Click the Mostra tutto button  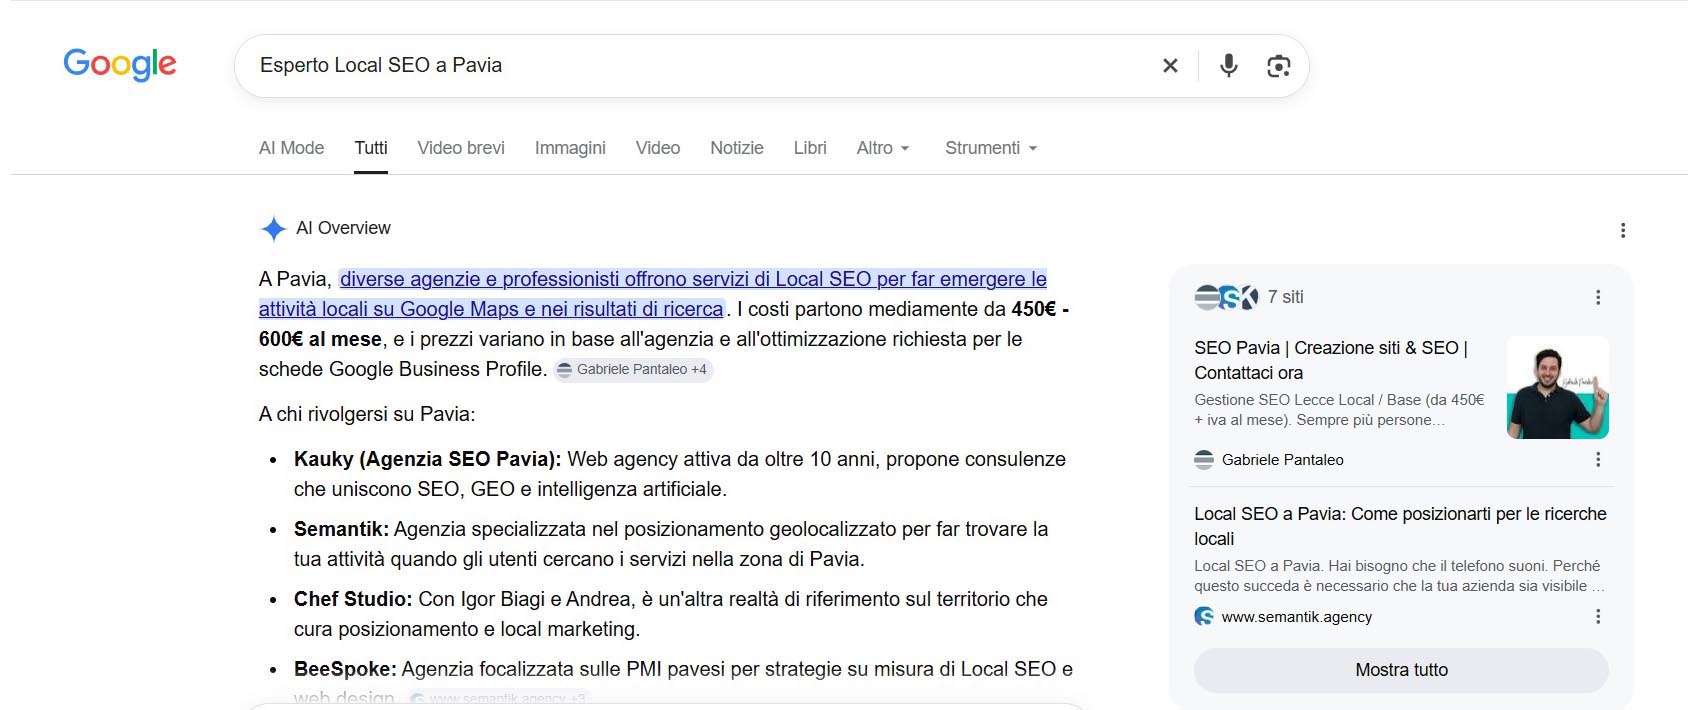1401,670
